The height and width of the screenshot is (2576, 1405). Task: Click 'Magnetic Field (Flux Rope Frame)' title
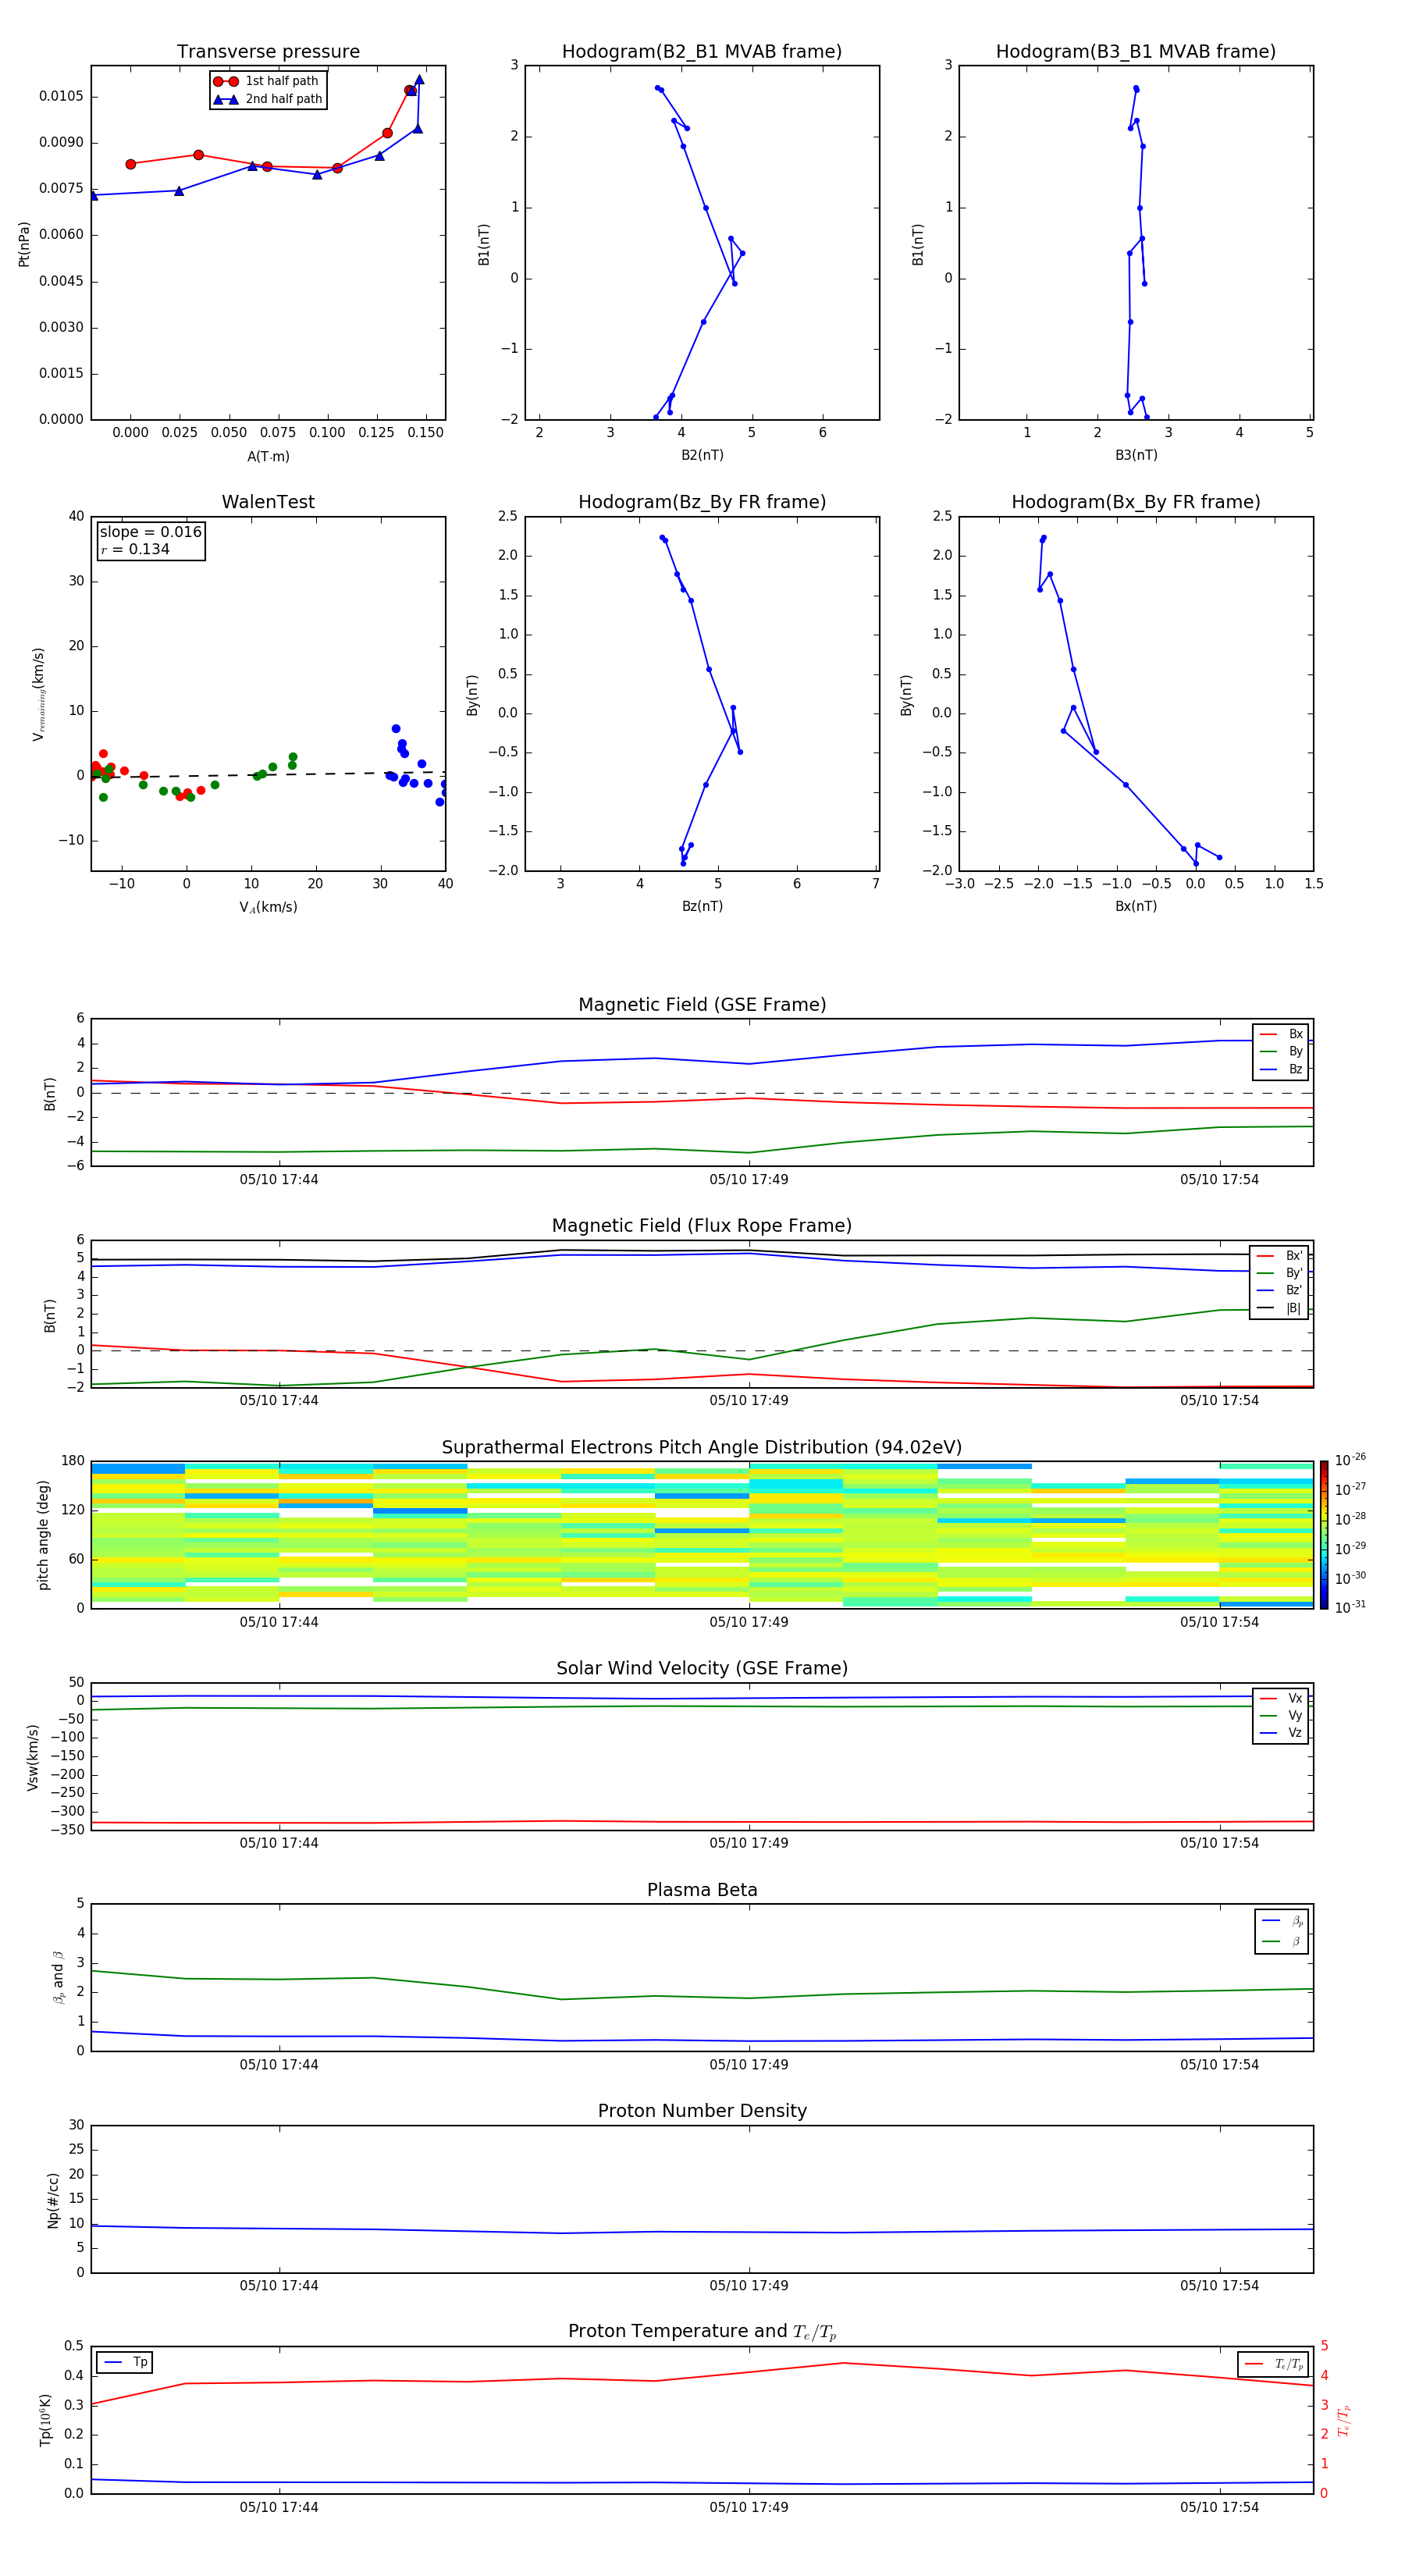point(702,1226)
